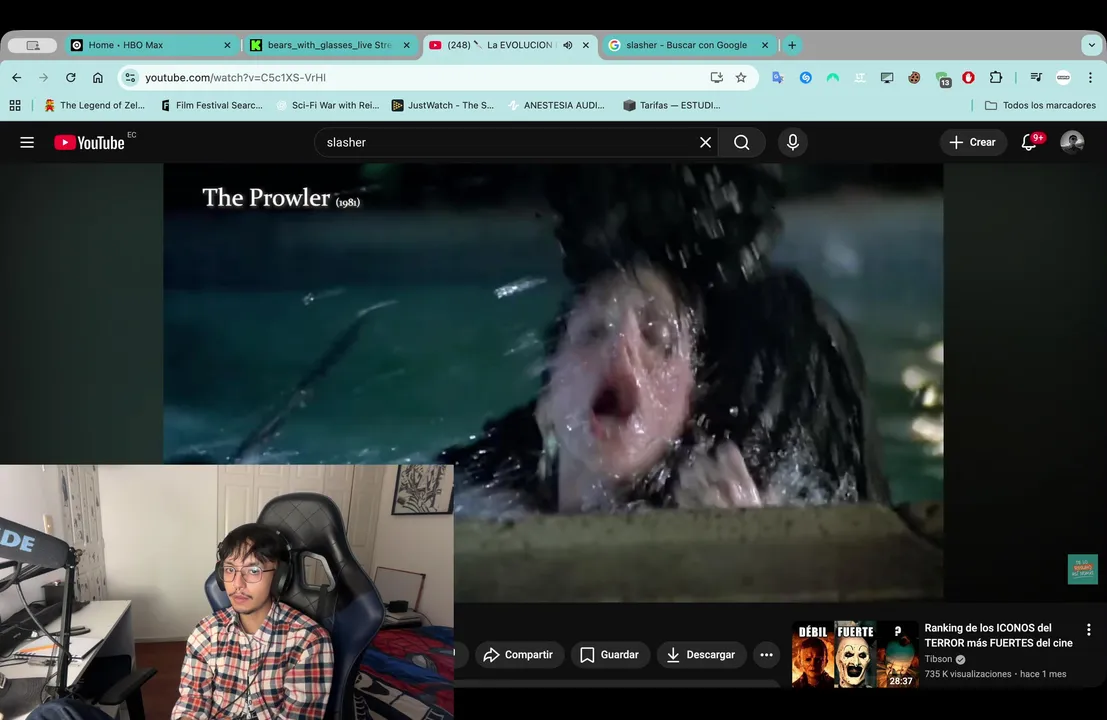
Task: Expand the tab search dropdown arrow
Action: coord(1091,45)
